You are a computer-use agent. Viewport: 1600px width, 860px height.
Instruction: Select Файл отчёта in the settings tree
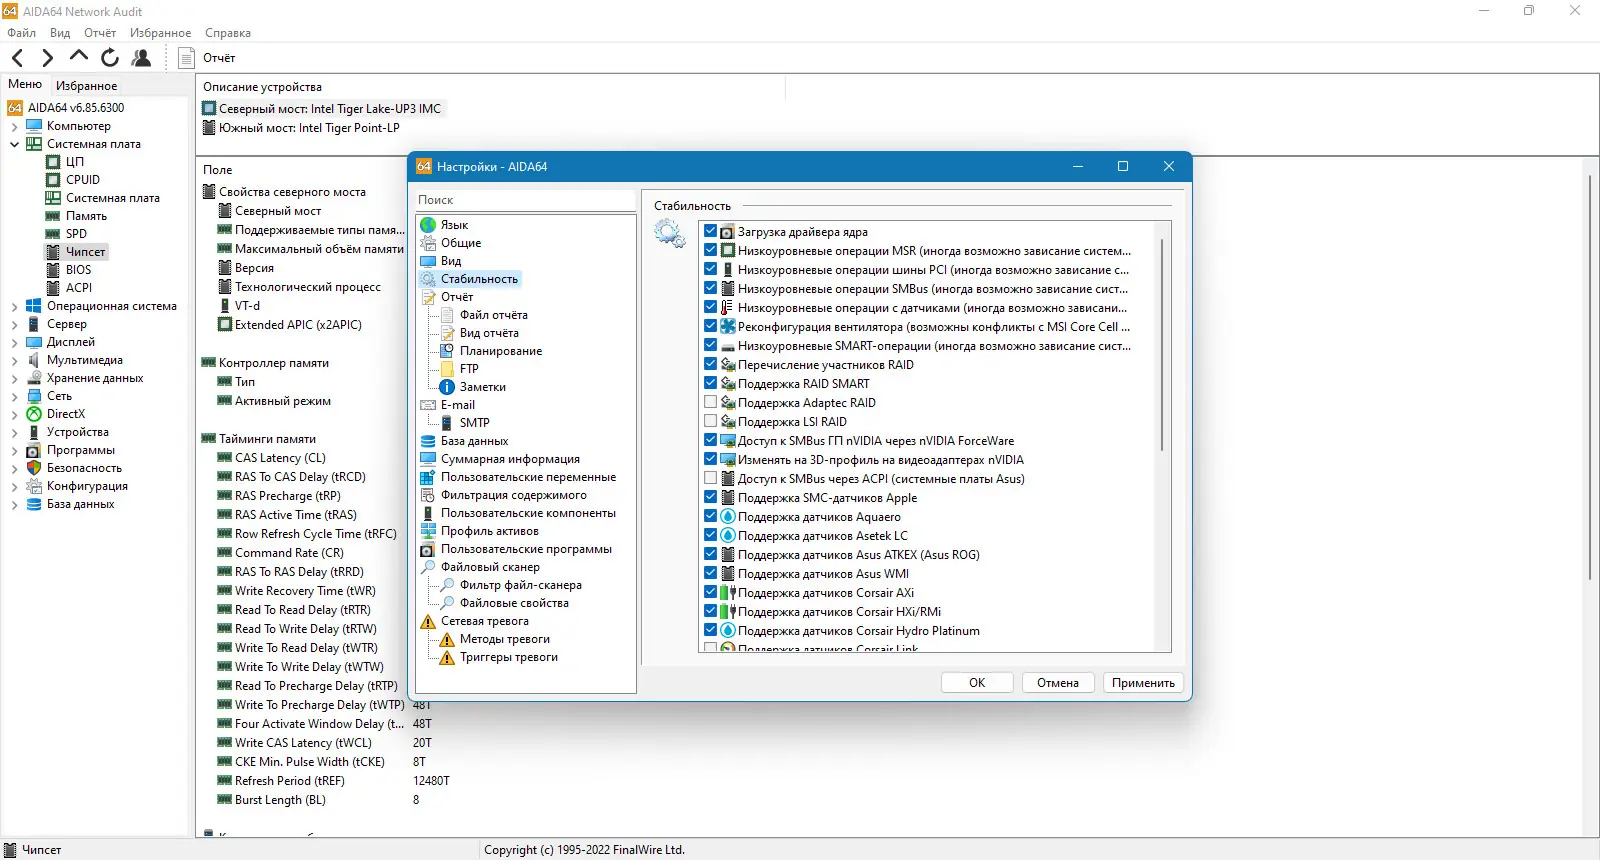click(494, 315)
